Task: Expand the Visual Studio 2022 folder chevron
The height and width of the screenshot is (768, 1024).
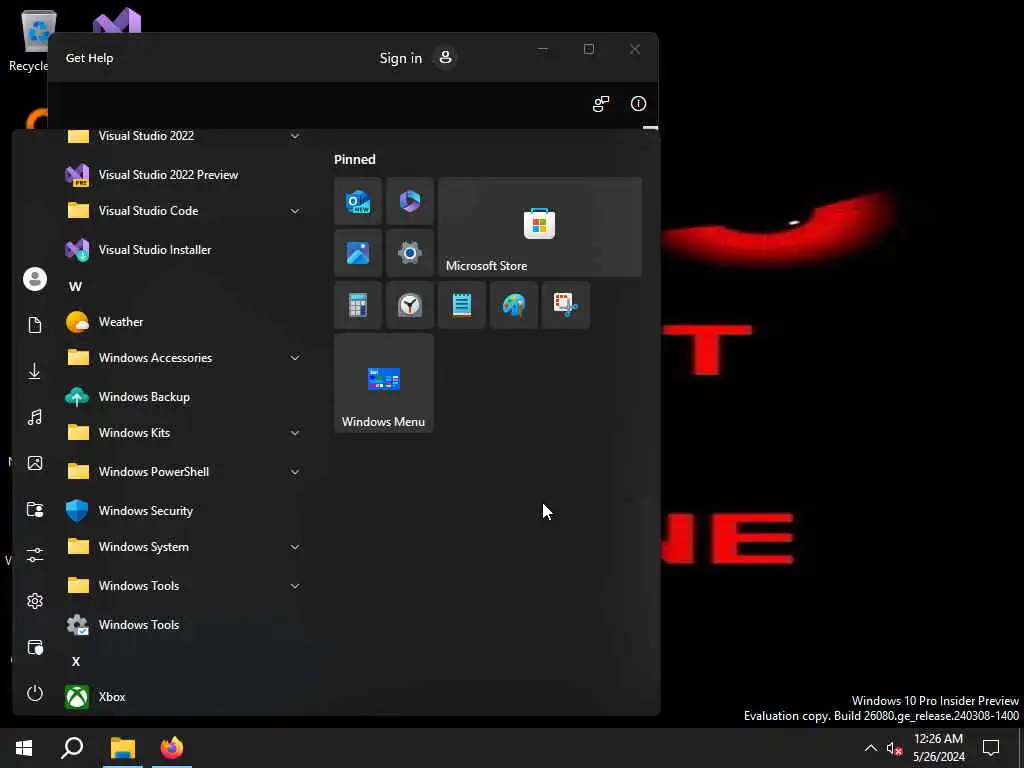Action: [x=295, y=136]
